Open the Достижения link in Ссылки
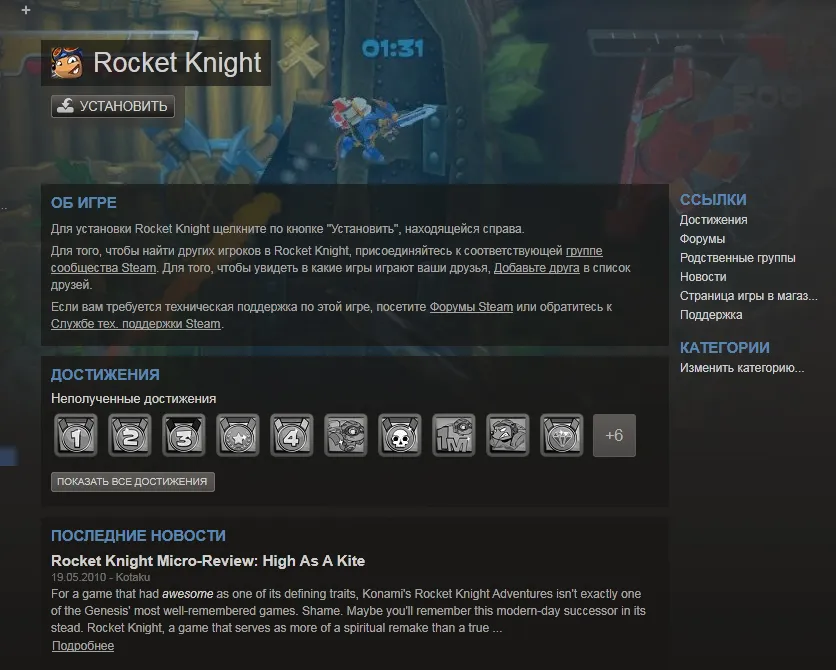 [713, 220]
